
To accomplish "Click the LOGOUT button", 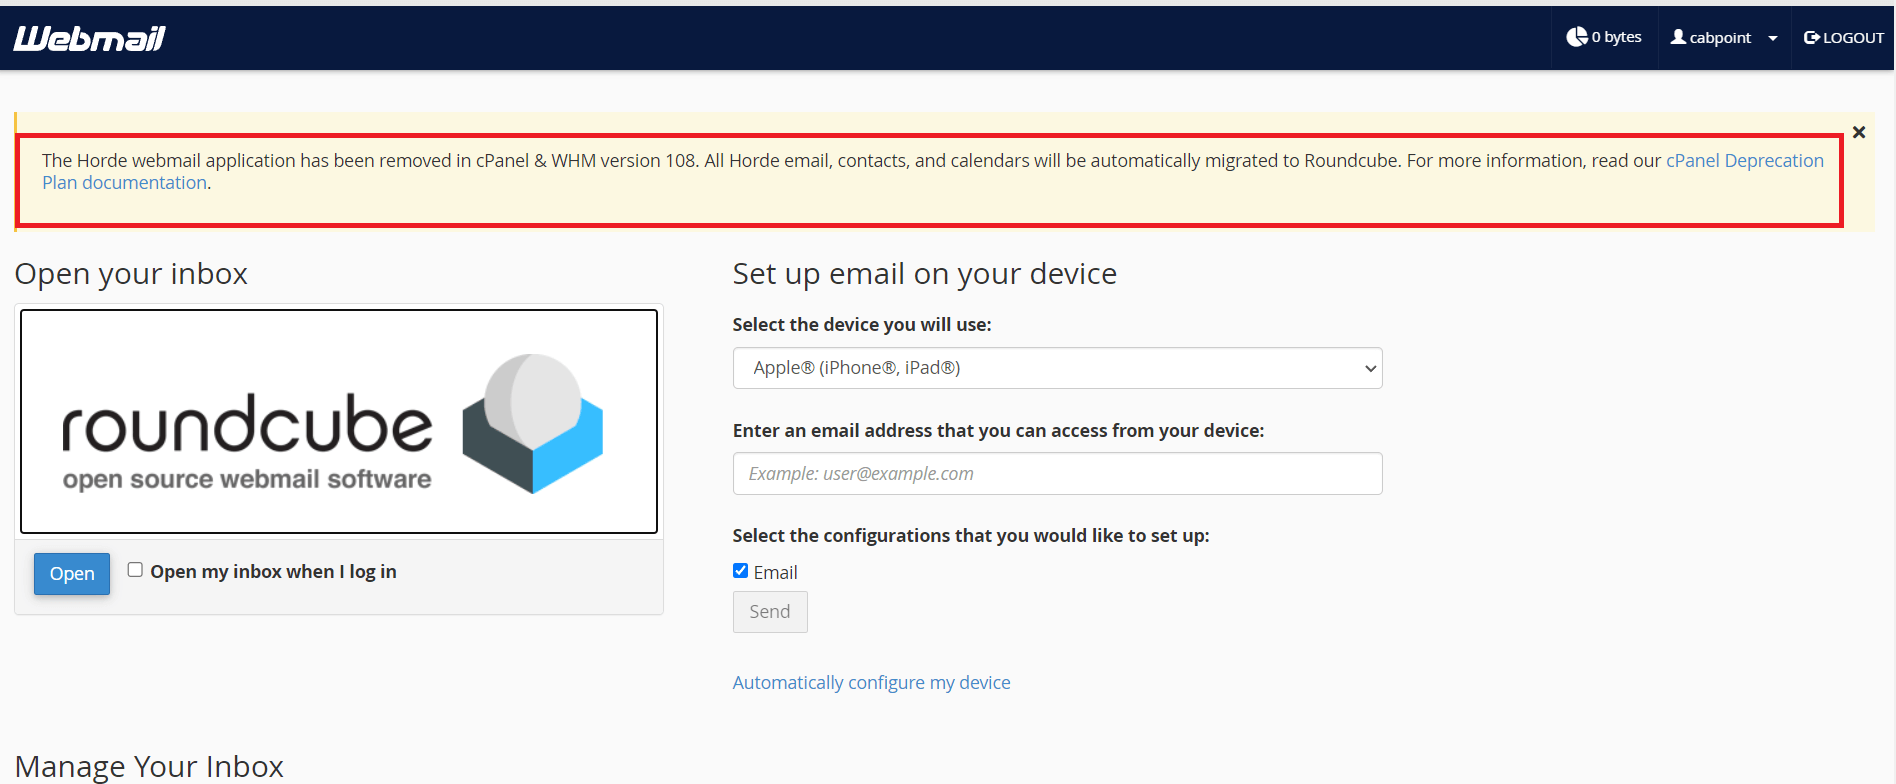I will pos(1843,38).
